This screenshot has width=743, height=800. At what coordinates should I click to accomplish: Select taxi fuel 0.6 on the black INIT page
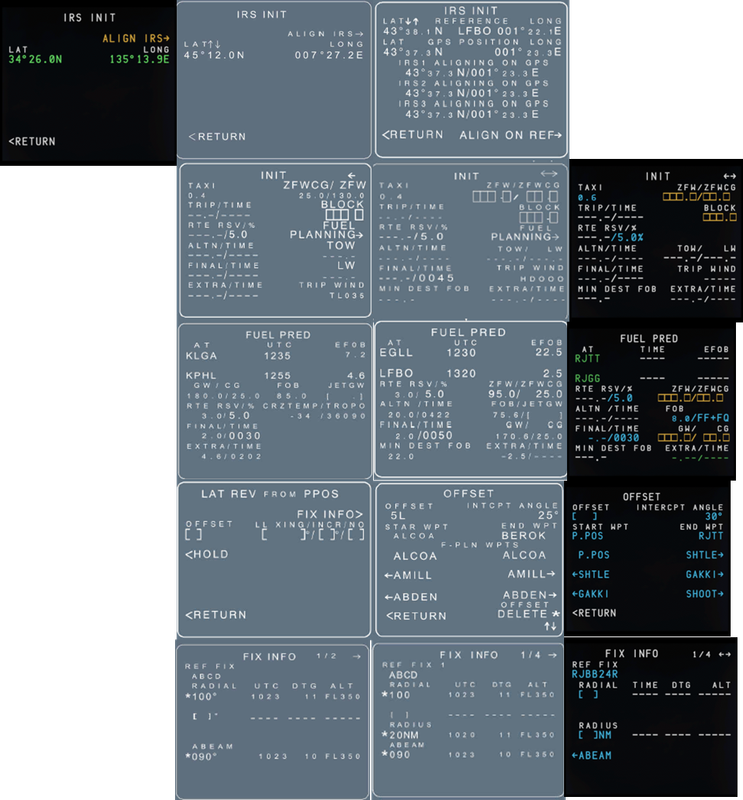[587, 197]
